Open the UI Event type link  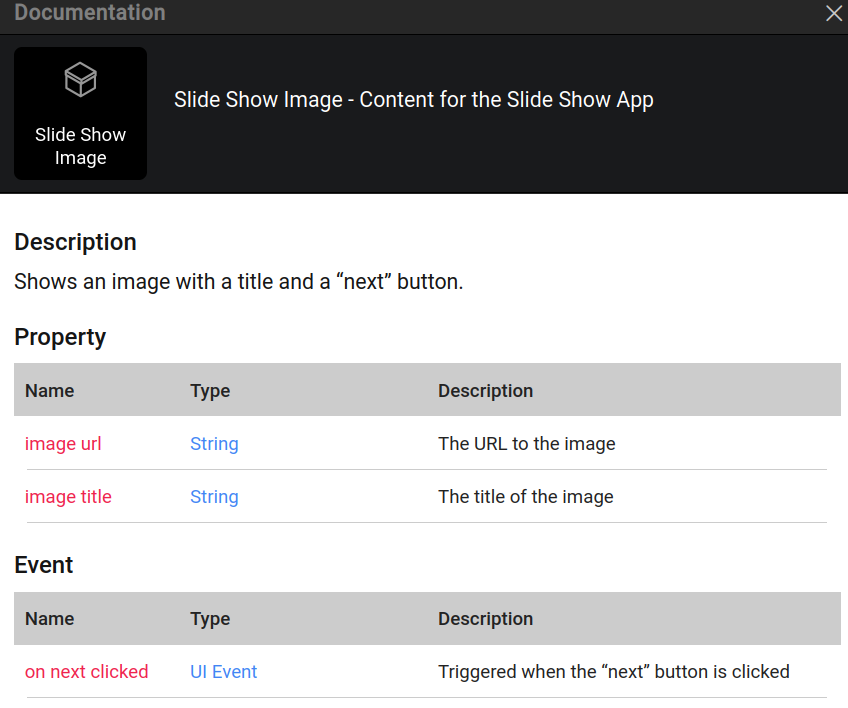pos(223,672)
